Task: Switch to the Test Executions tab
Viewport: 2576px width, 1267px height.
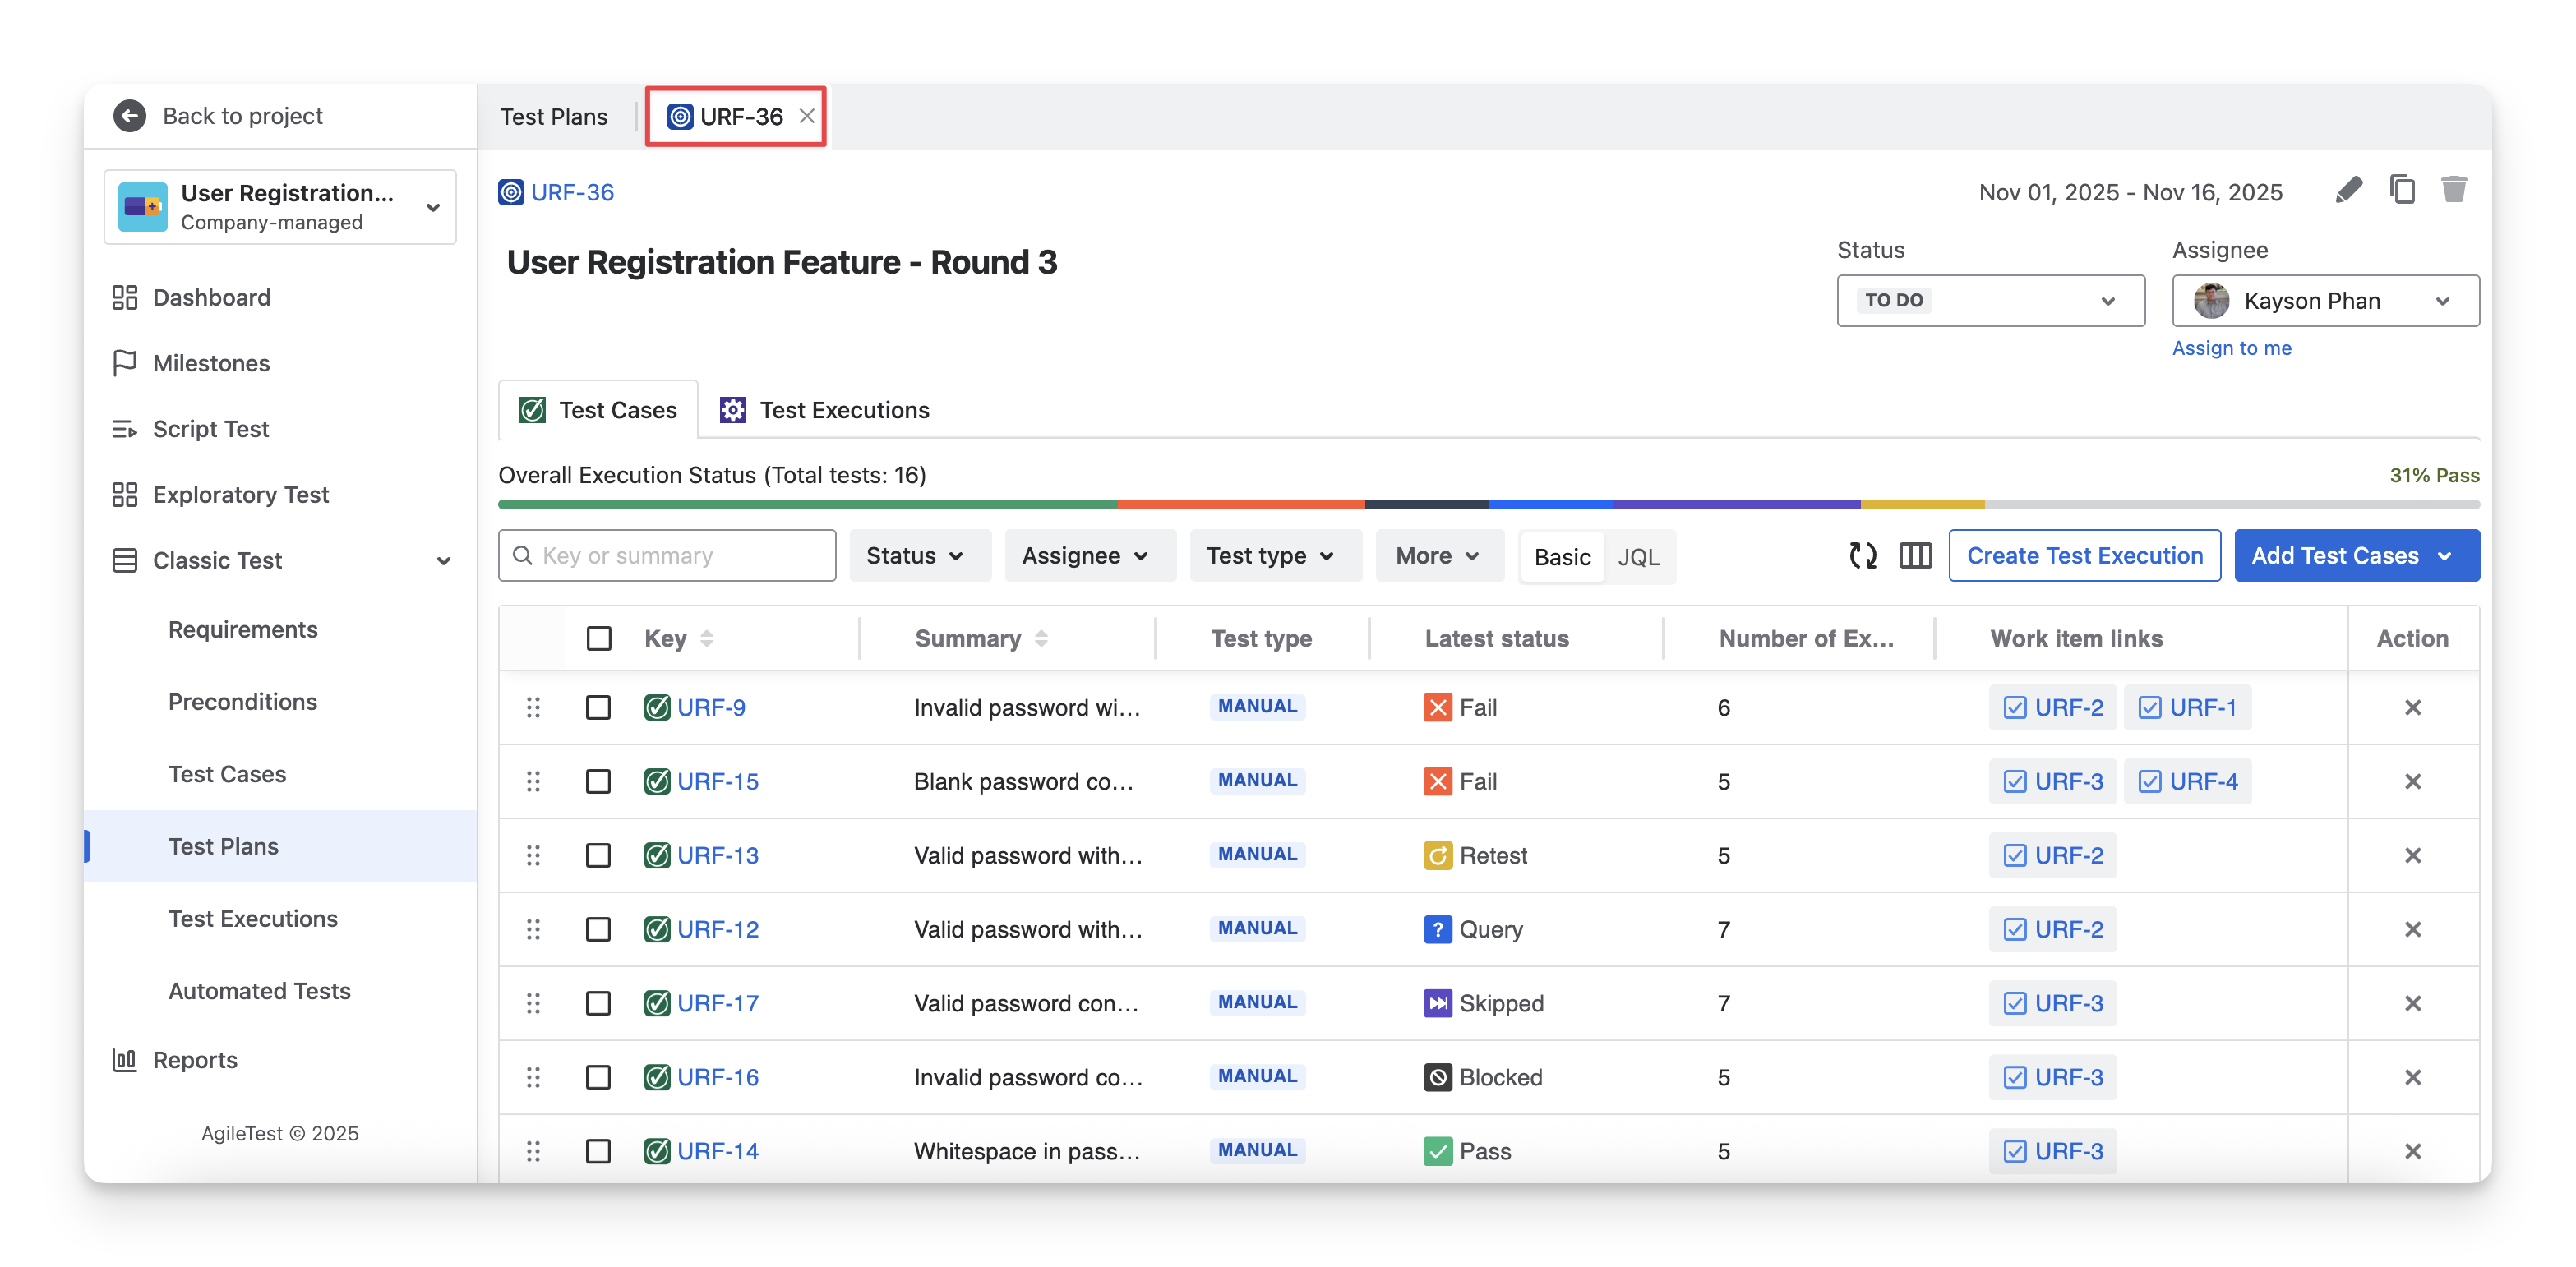Action: coord(825,410)
